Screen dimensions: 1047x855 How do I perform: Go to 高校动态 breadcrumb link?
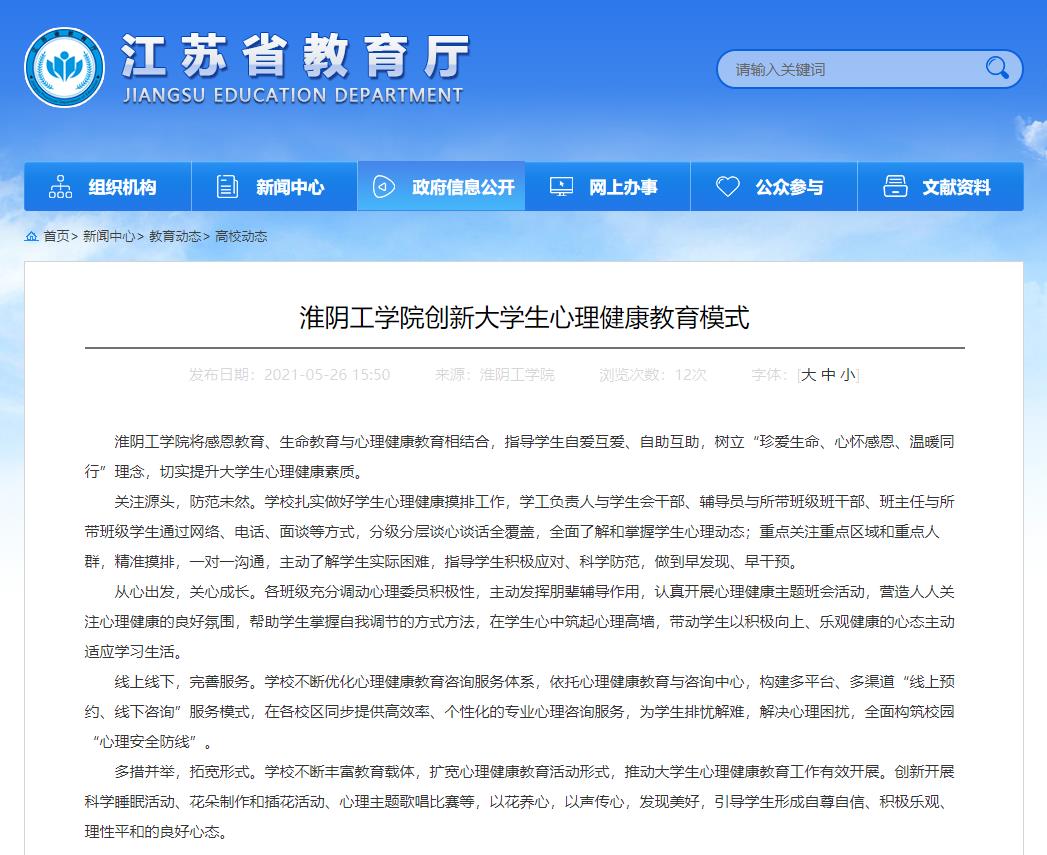(241, 236)
